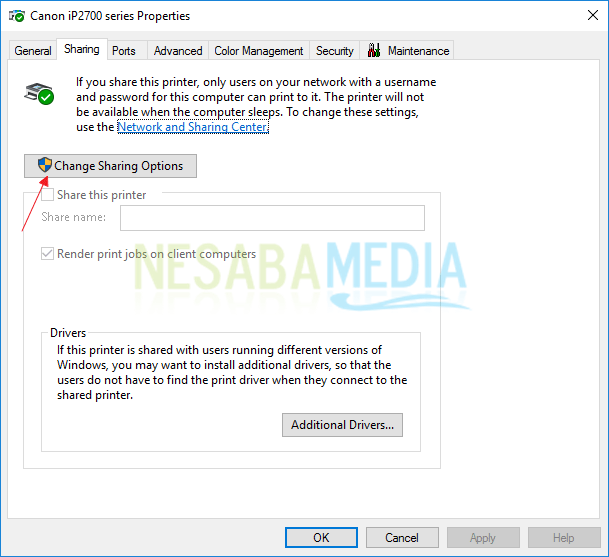The image size is (609, 557).
Task: Go to the Advanced tab
Action: [178, 50]
